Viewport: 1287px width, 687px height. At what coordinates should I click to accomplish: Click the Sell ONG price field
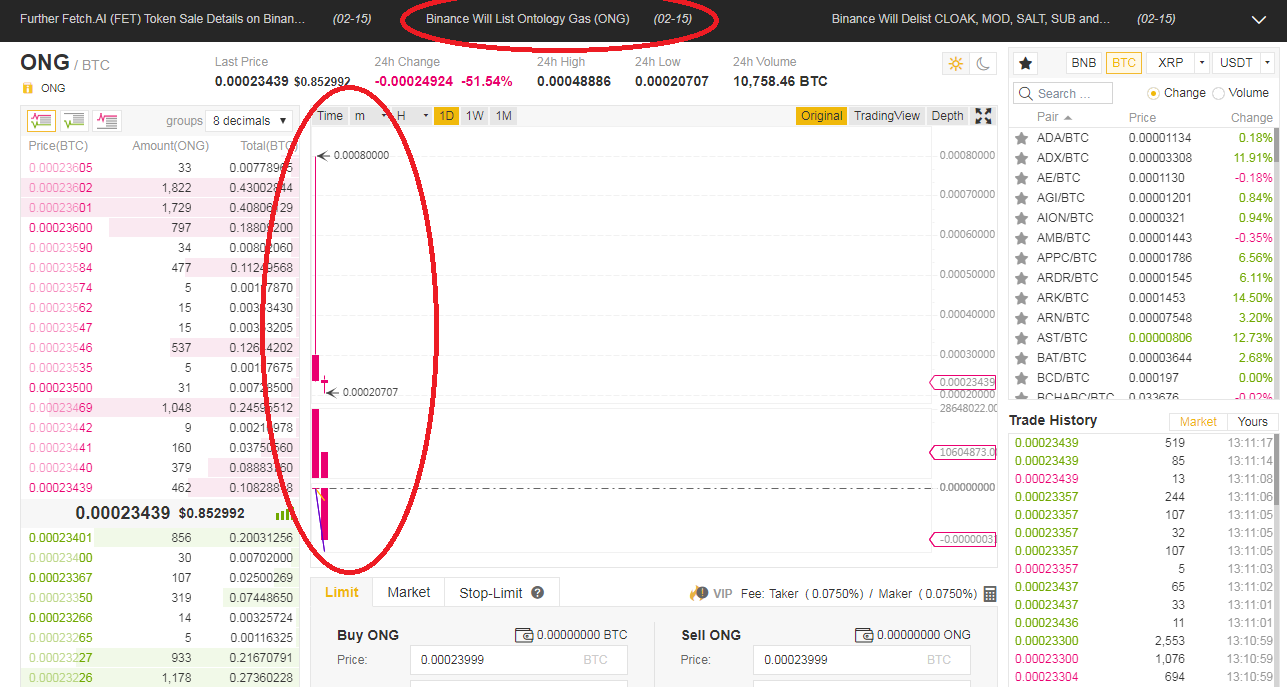862,660
